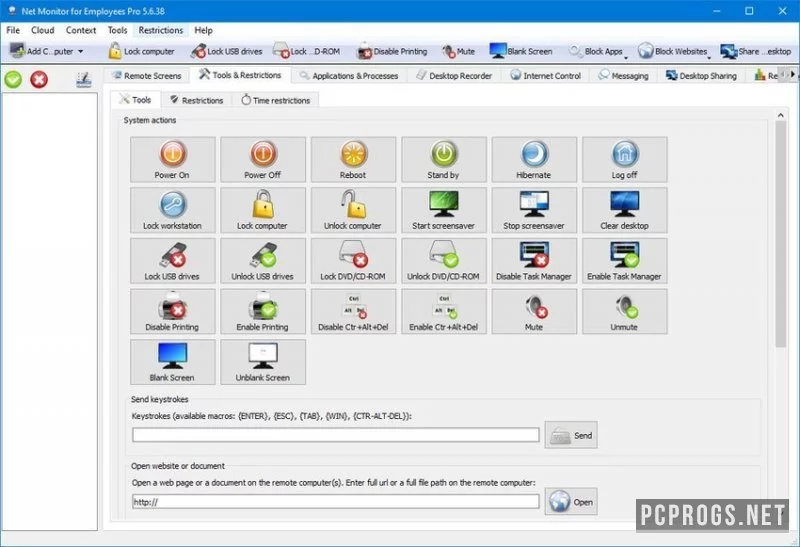Click the Open website button

point(571,502)
